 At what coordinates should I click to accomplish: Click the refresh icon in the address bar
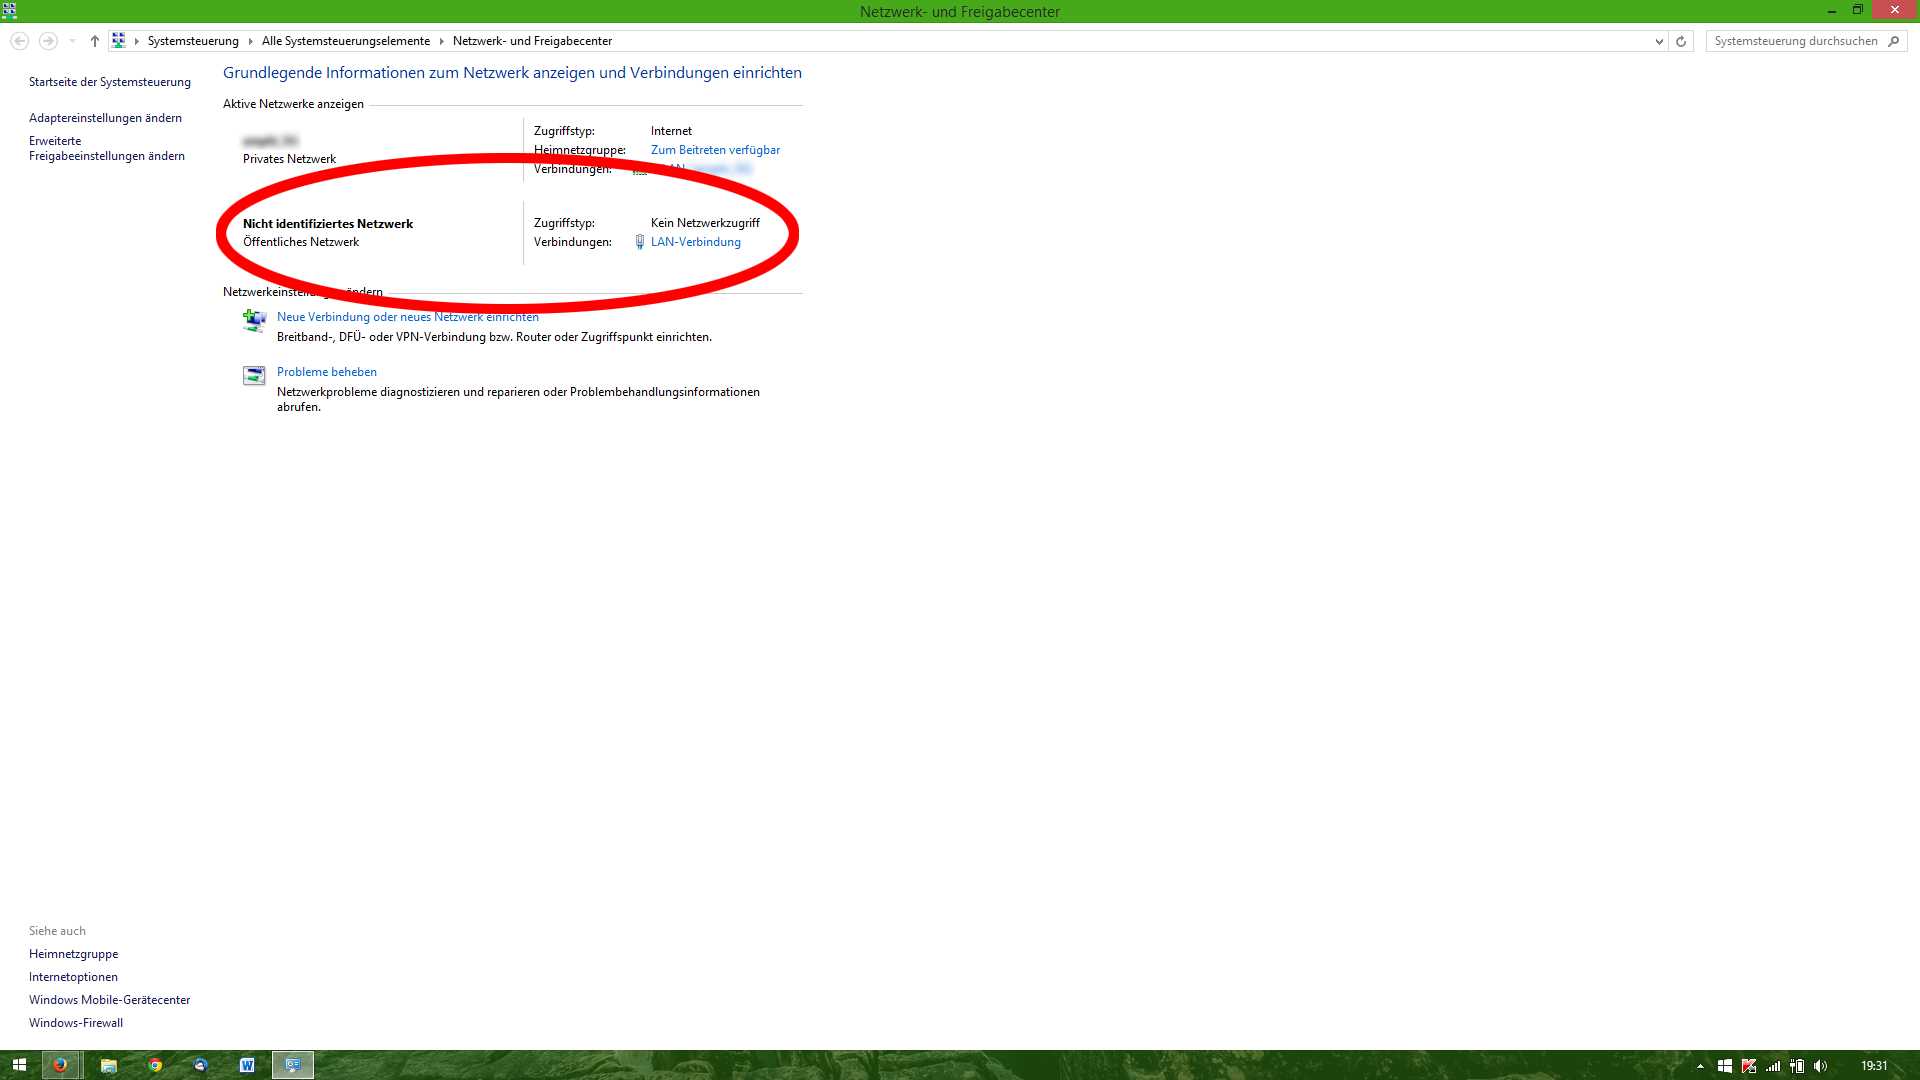coord(1681,41)
